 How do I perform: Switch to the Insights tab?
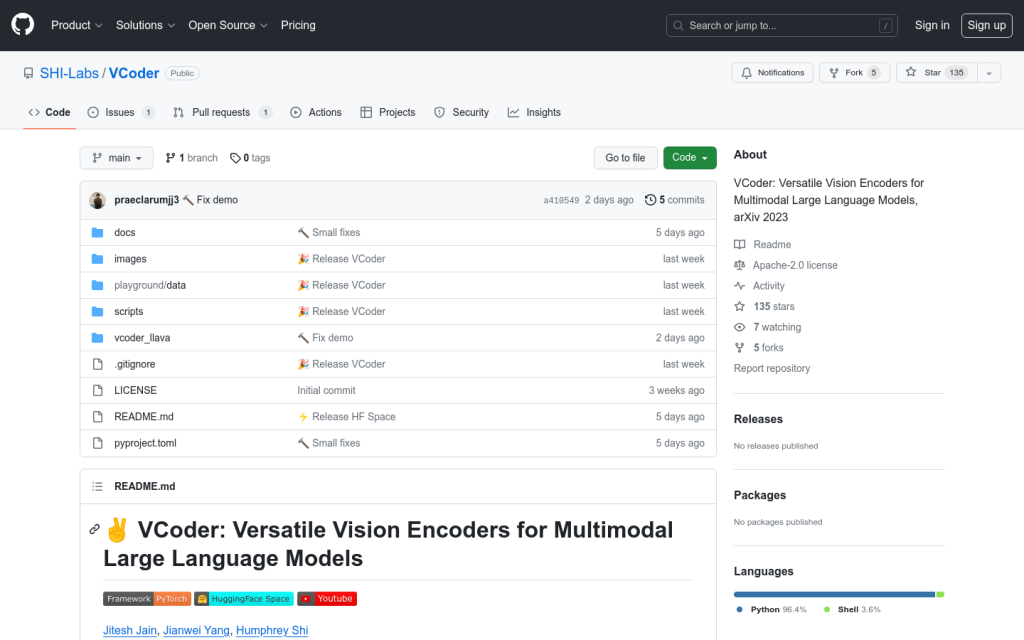click(534, 112)
